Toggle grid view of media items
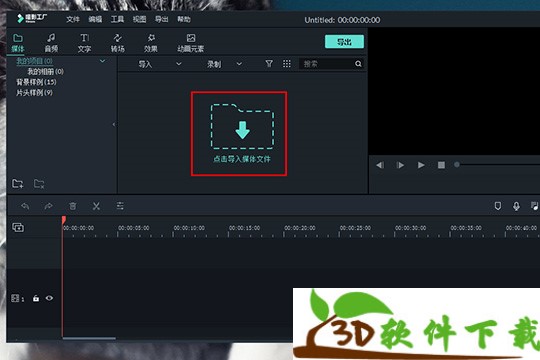Image resolution: width=540 pixels, height=360 pixels. click(x=287, y=64)
